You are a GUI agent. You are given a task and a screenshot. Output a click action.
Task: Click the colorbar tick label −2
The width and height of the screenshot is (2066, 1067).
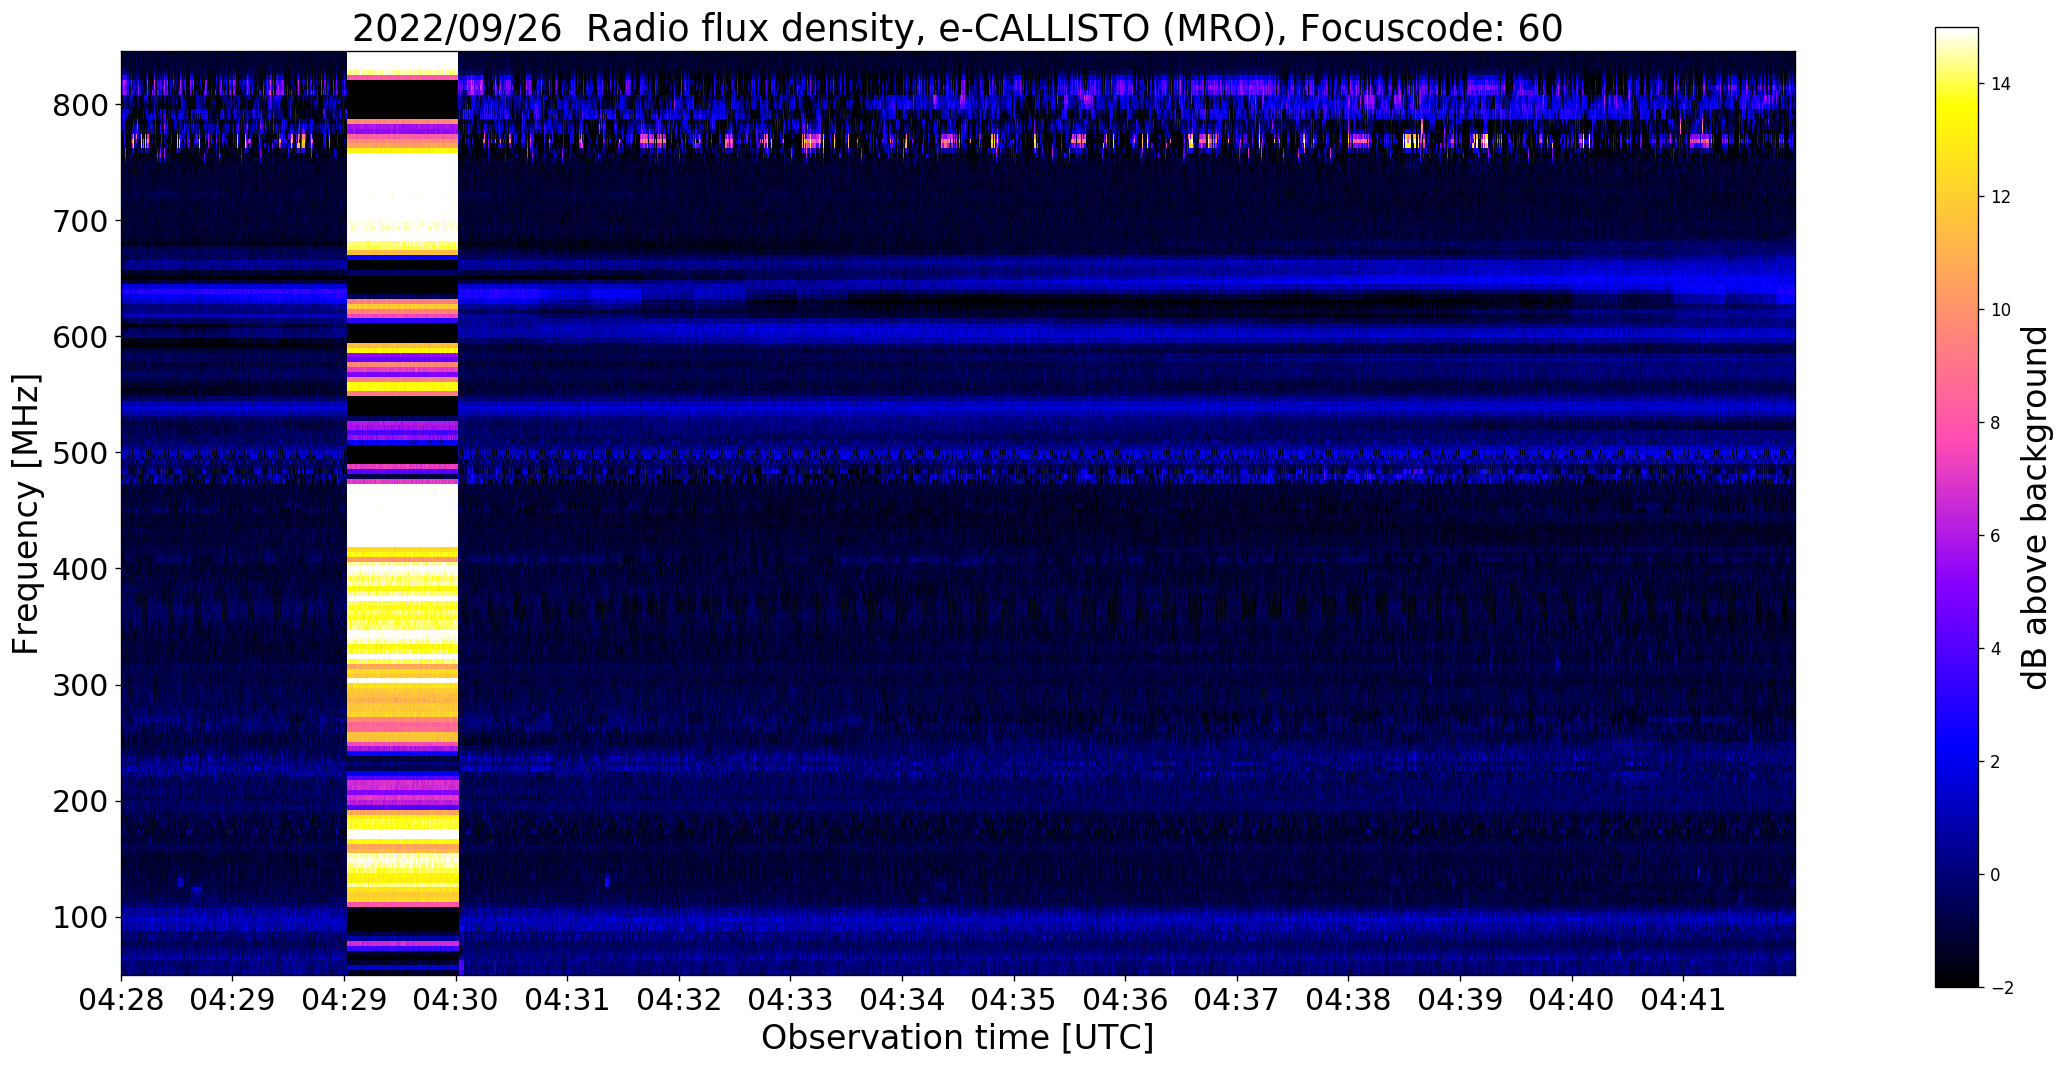tap(2001, 988)
